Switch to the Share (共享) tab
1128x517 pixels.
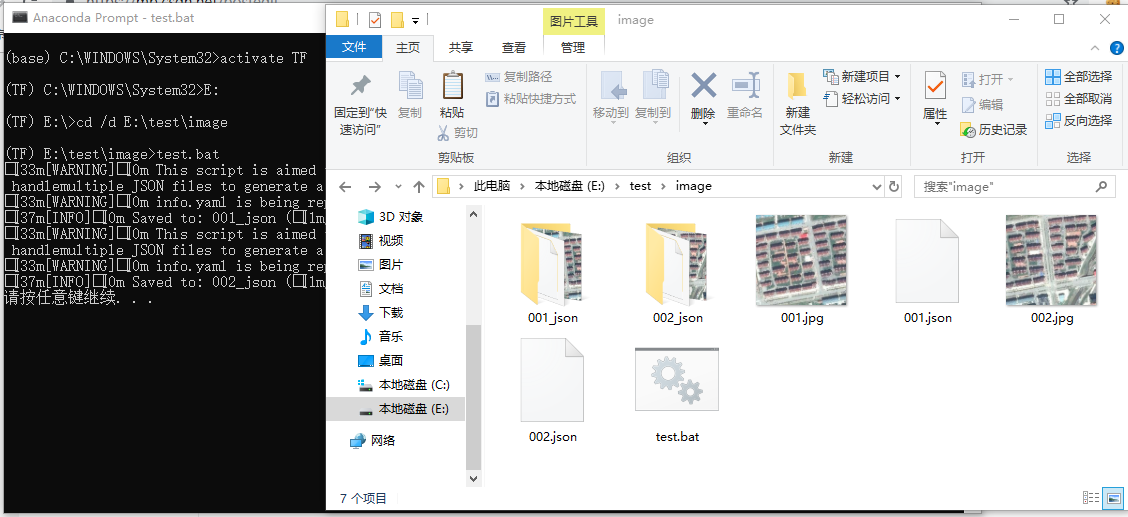pos(460,47)
